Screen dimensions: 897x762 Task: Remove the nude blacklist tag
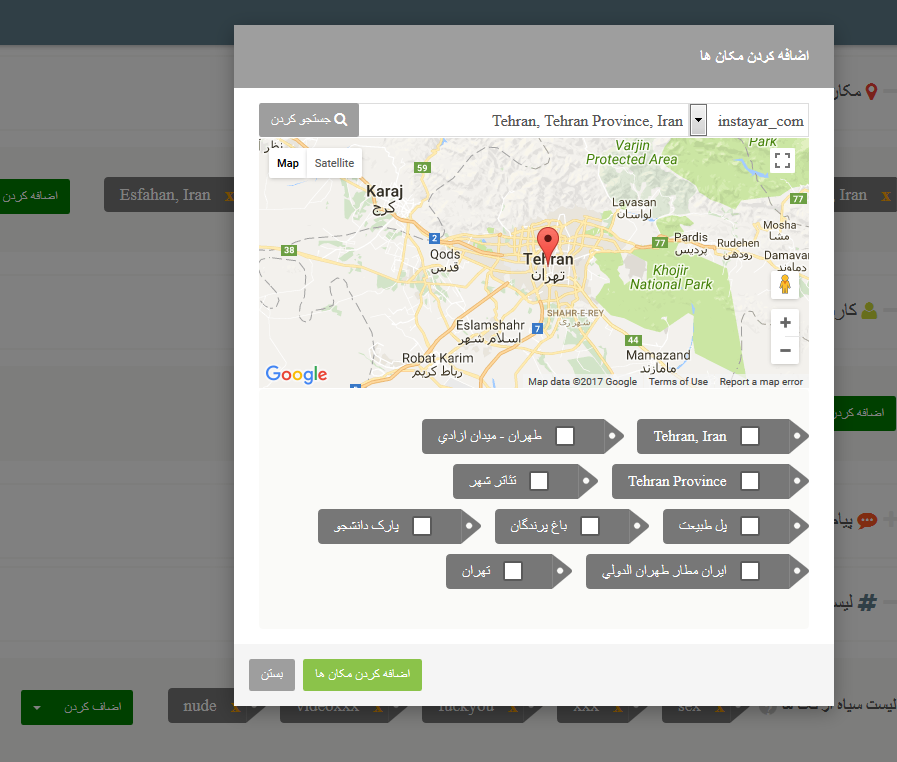[x=235, y=707]
